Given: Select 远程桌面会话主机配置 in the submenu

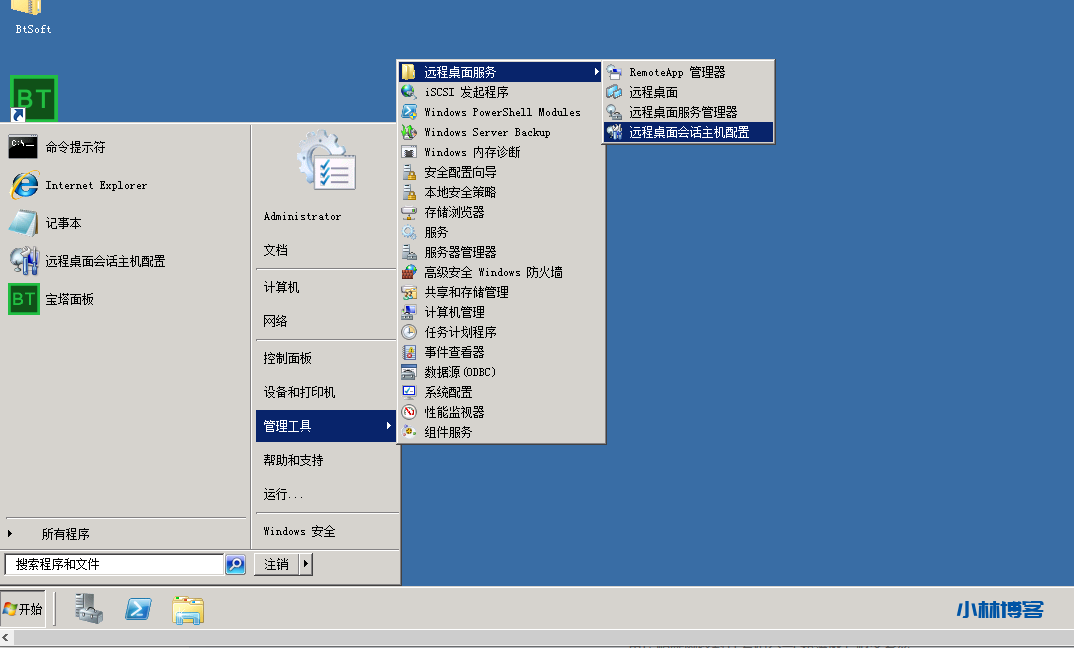Looking at the screenshot, I should pos(688,132).
